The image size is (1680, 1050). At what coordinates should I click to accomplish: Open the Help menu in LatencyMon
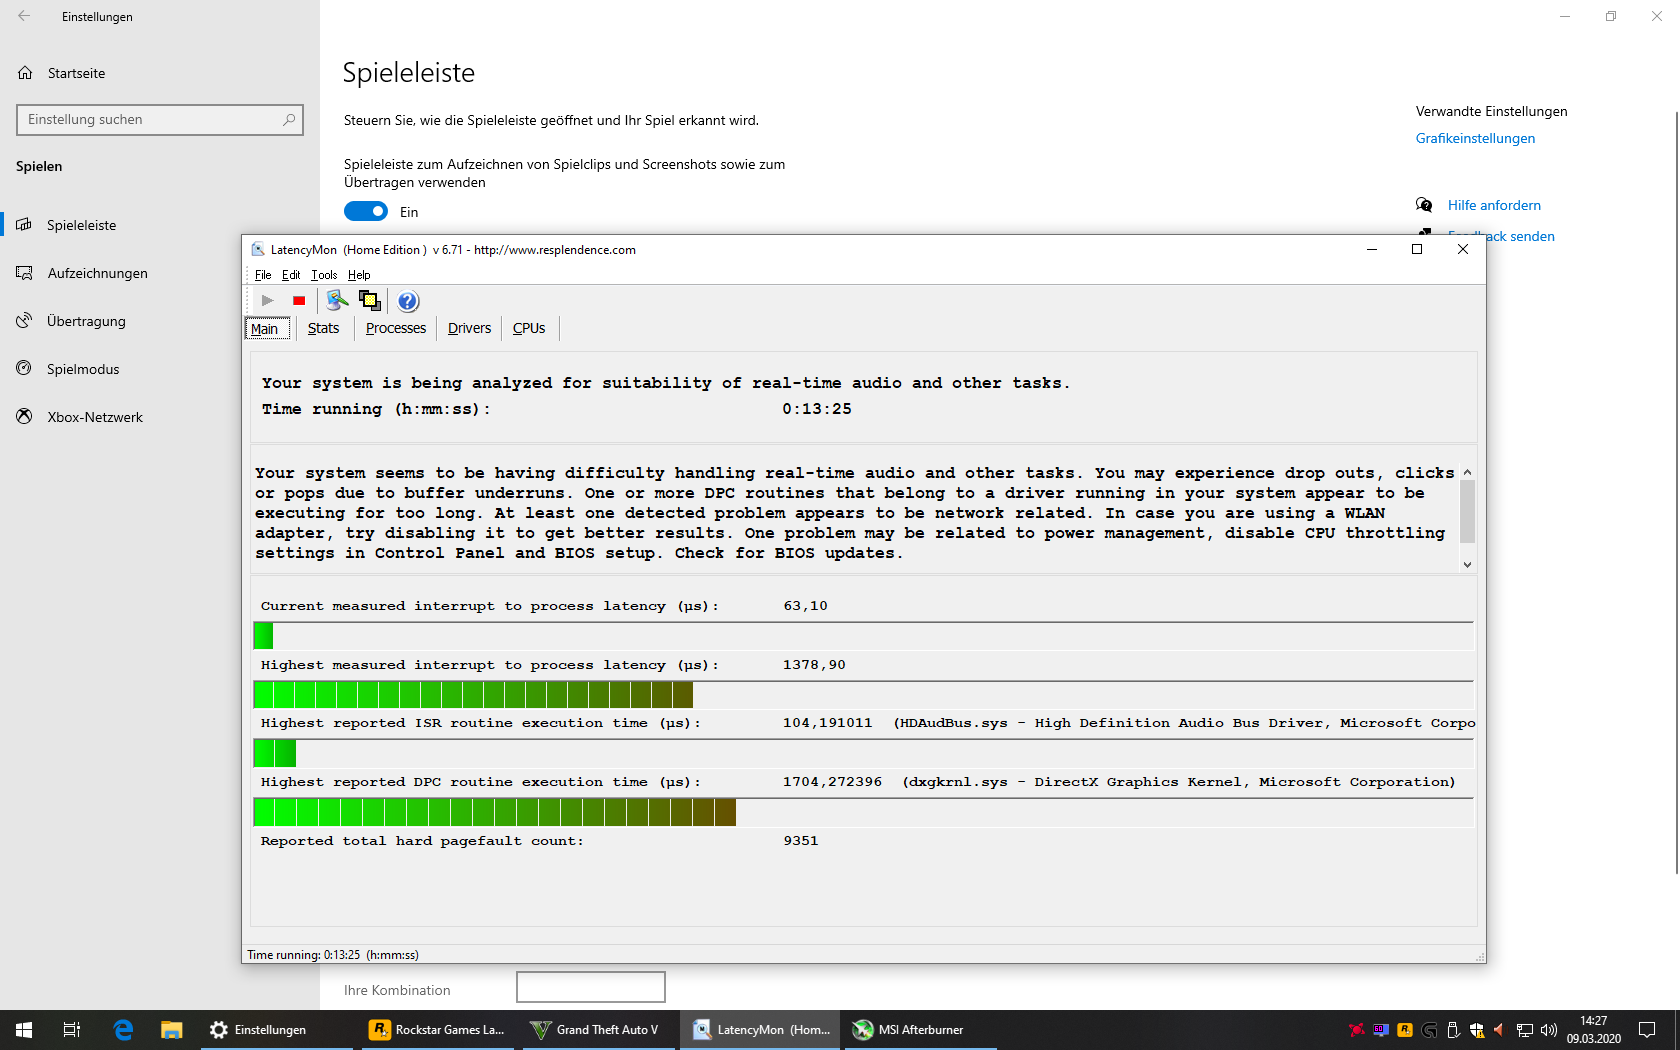[x=359, y=275]
